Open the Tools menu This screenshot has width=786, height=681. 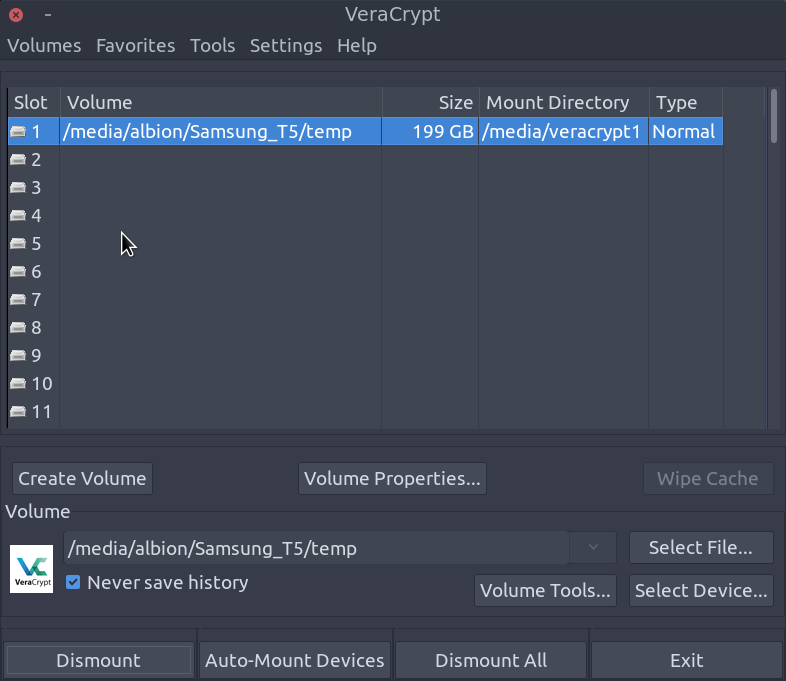[212, 46]
